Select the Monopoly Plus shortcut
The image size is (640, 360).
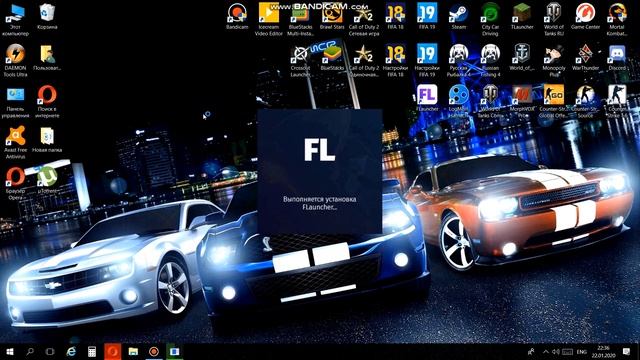pos(553,60)
